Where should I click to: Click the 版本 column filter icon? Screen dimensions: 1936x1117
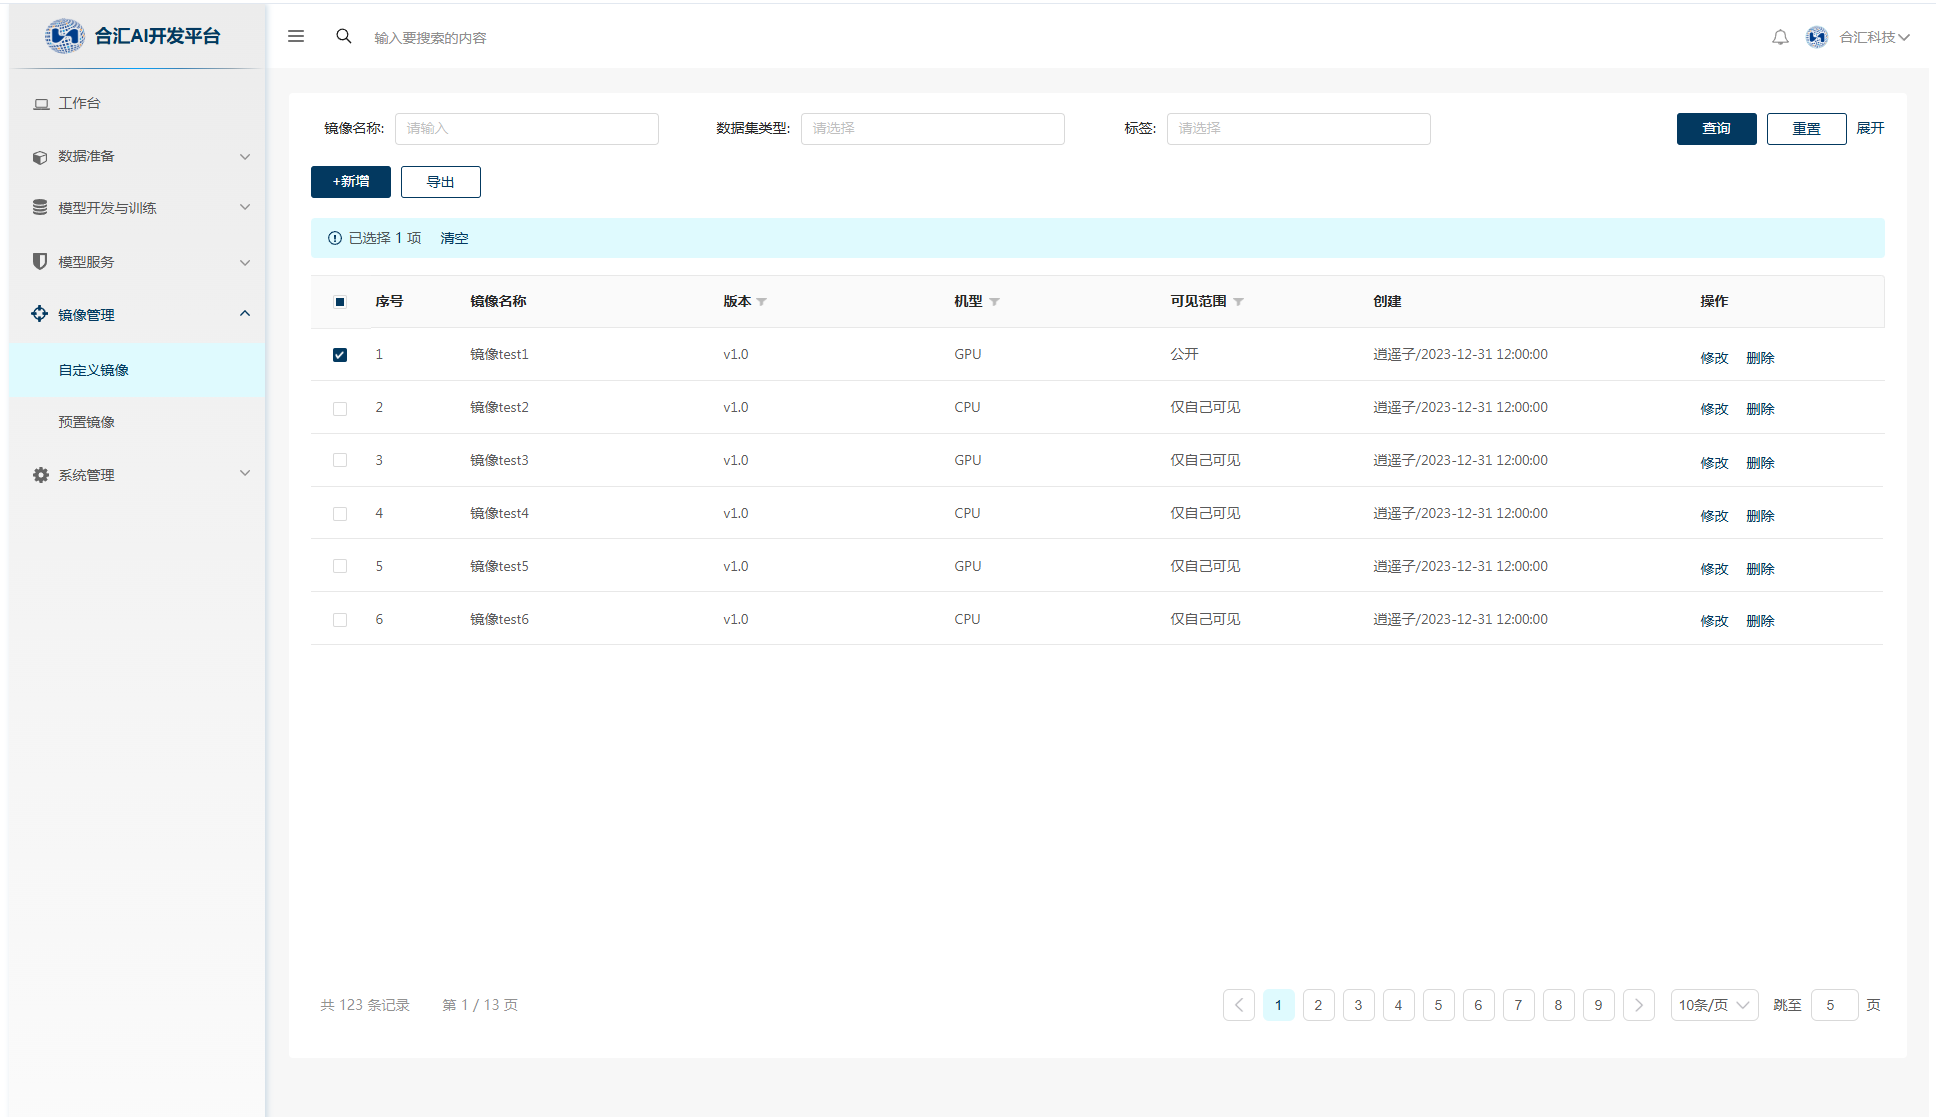click(x=762, y=302)
